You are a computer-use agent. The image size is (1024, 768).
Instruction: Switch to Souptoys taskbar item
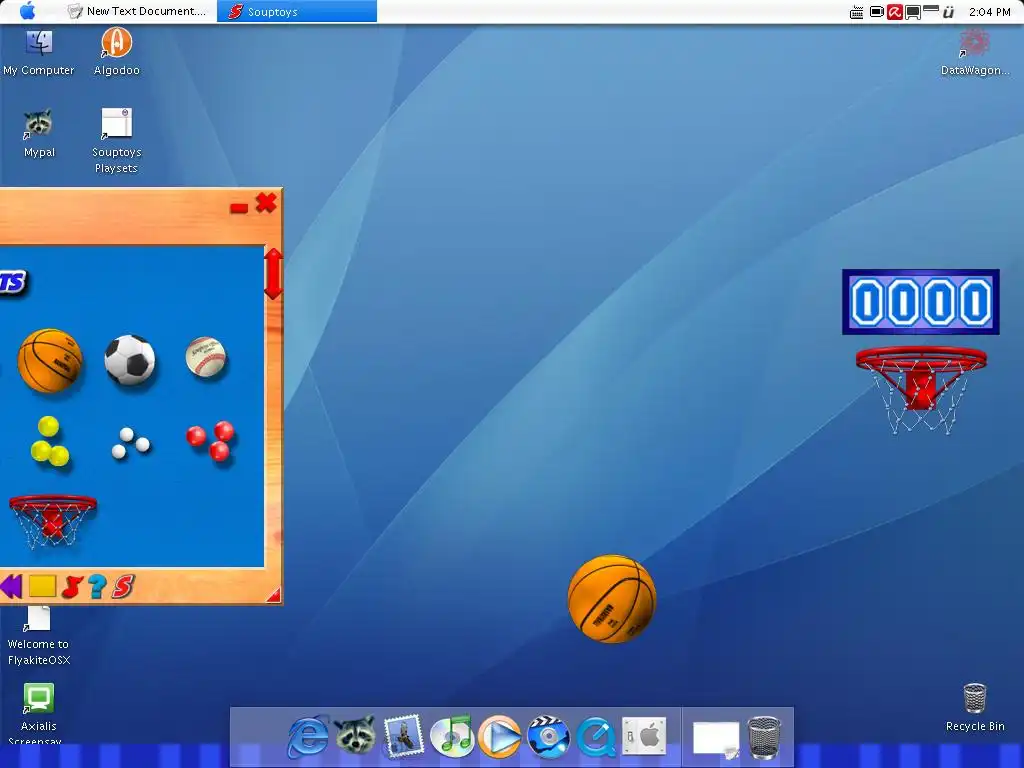pyautogui.click(x=297, y=11)
